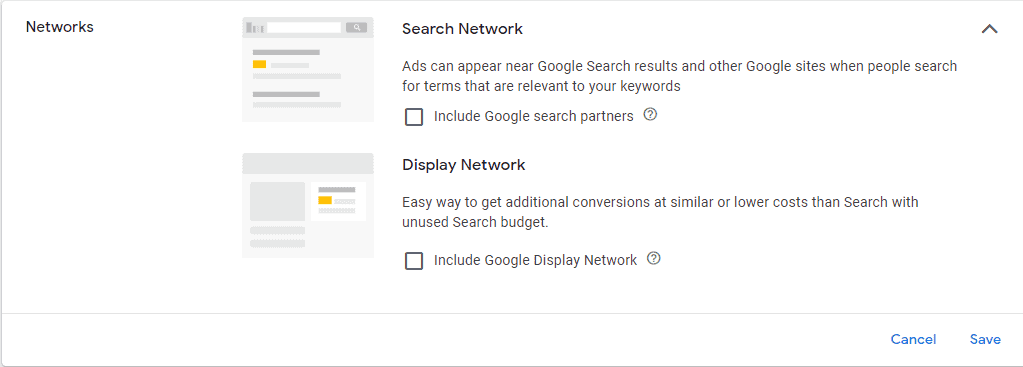This screenshot has height=367, width=1023.
Task: Open help icon beside Google search partners
Action: coord(650,115)
